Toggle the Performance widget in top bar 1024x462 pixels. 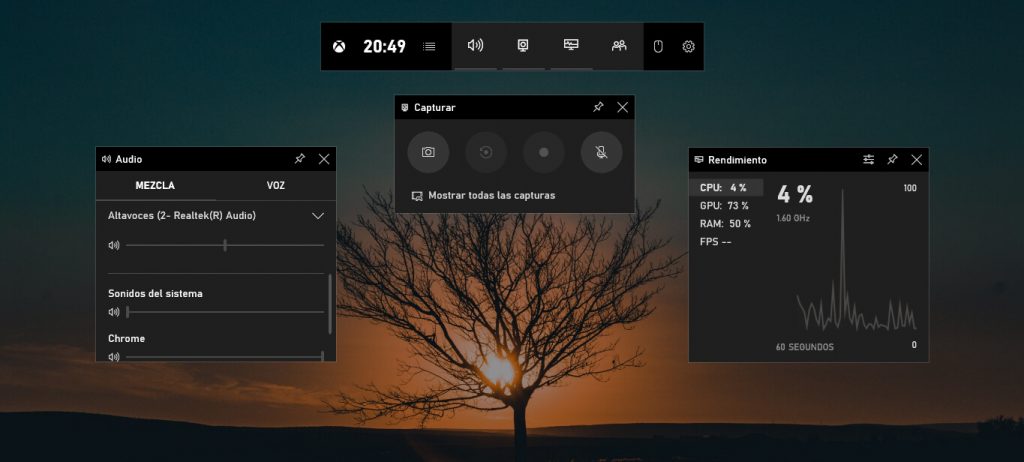[571, 45]
